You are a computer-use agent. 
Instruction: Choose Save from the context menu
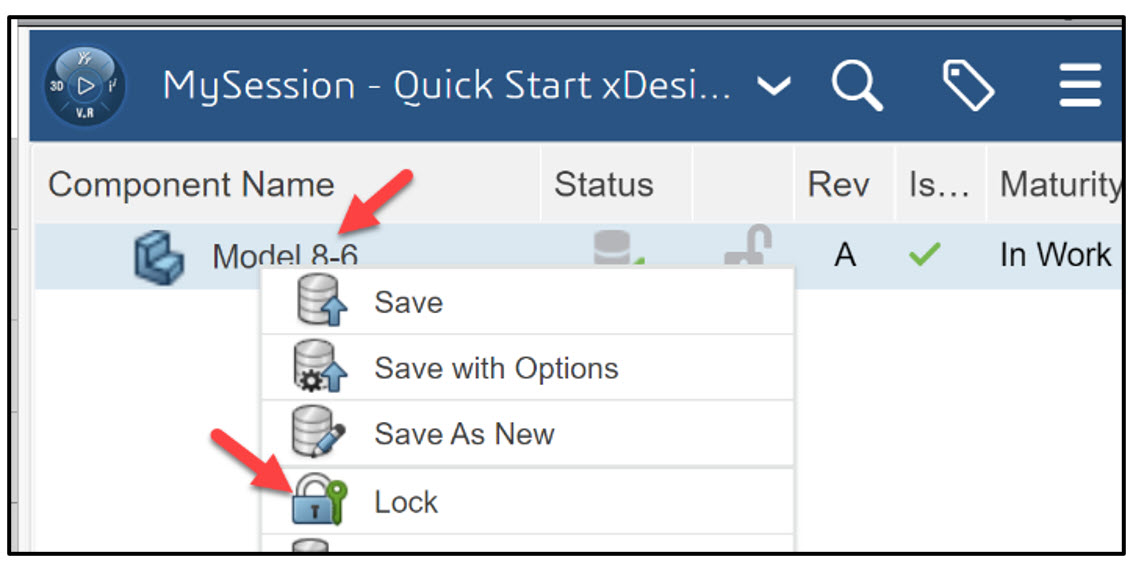pyautogui.click(x=408, y=302)
